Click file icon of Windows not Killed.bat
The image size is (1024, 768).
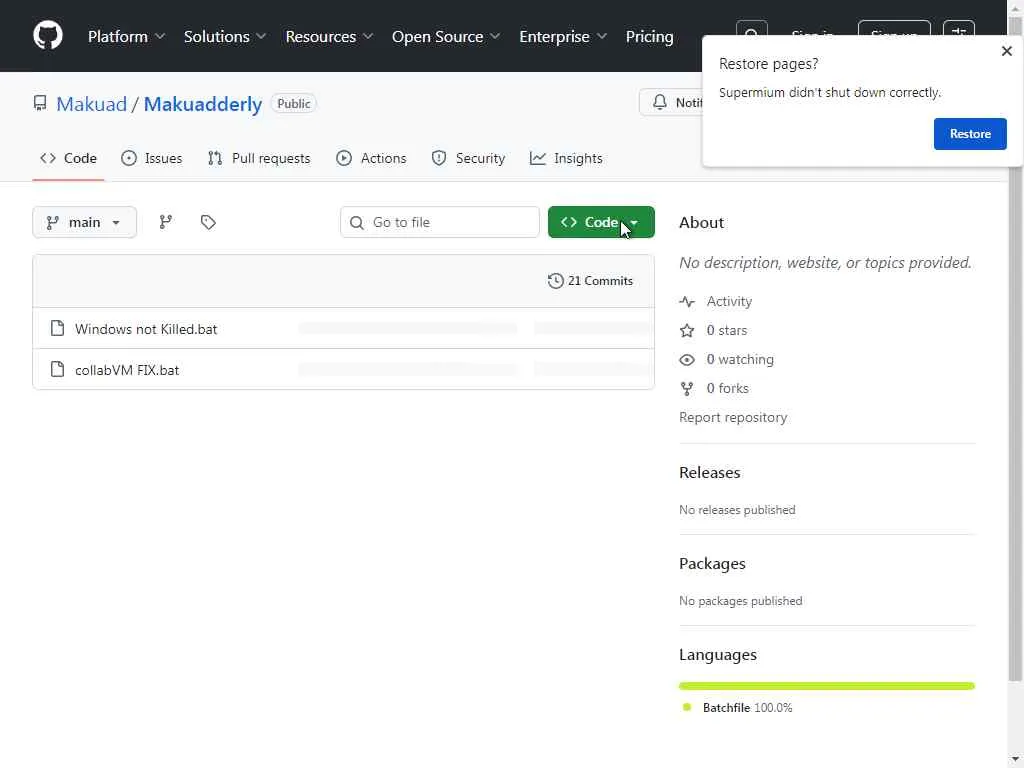pos(57,328)
